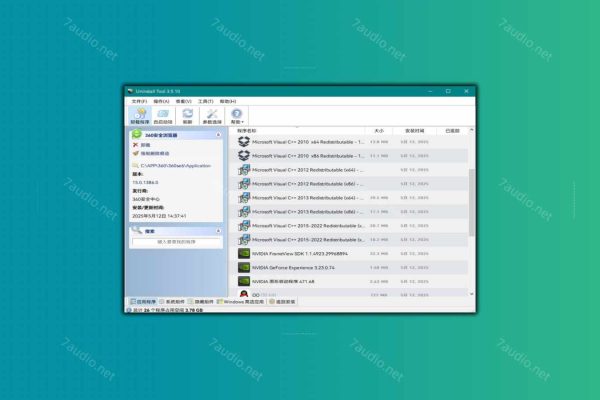Click the search programs input field
The width and height of the screenshot is (600, 400).
(x=175, y=241)
